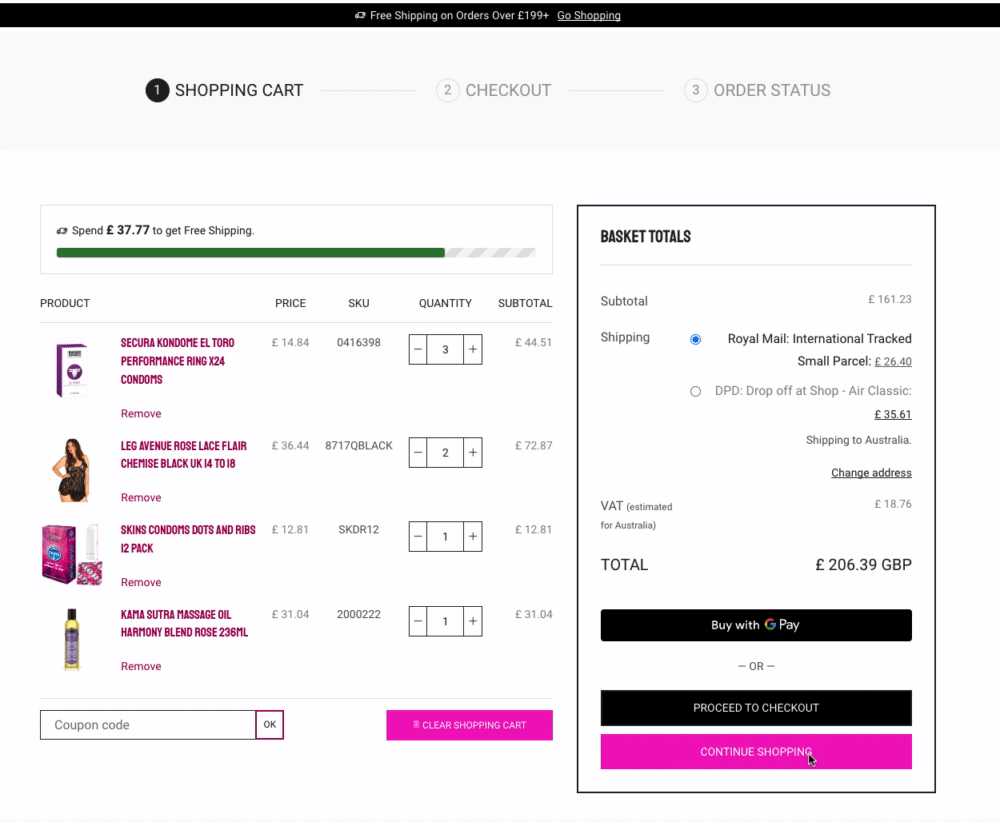Image resolution: width=1000 pixels, height=822 pixels.
Task: Remove Leg Avenue Rose Lace chemise from cart
Action: 141,498
